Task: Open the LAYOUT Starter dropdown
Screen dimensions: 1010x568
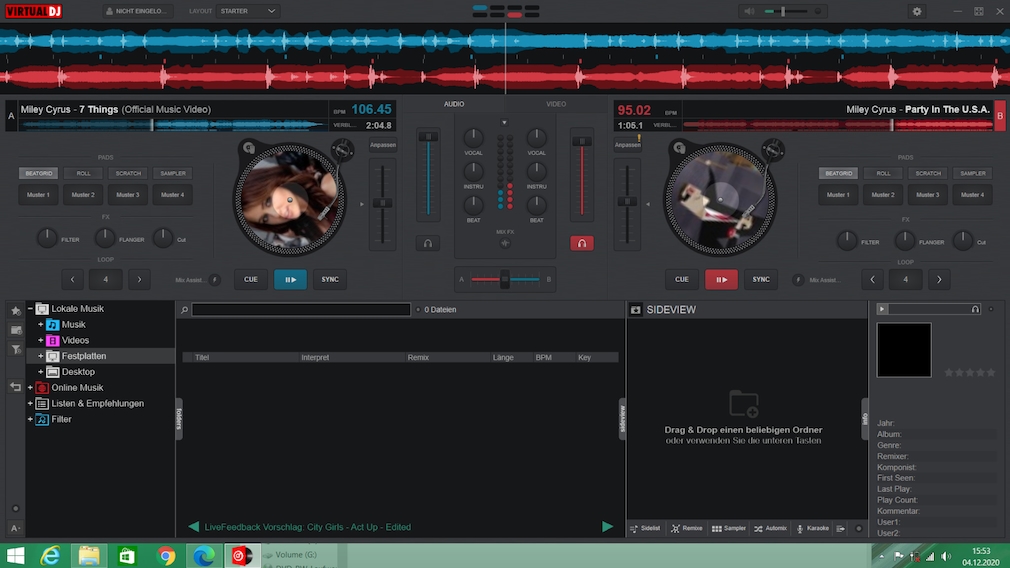Action: click(248, 11)
